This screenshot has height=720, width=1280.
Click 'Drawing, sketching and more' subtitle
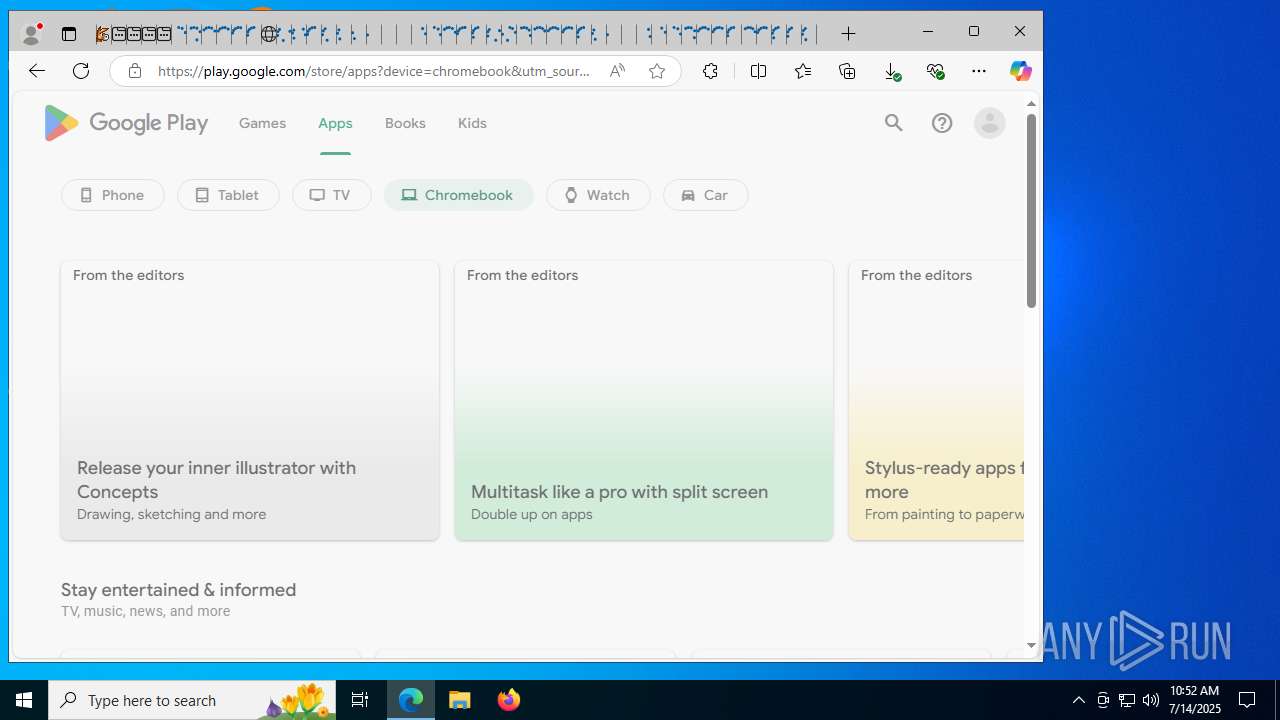click(171, 514)
